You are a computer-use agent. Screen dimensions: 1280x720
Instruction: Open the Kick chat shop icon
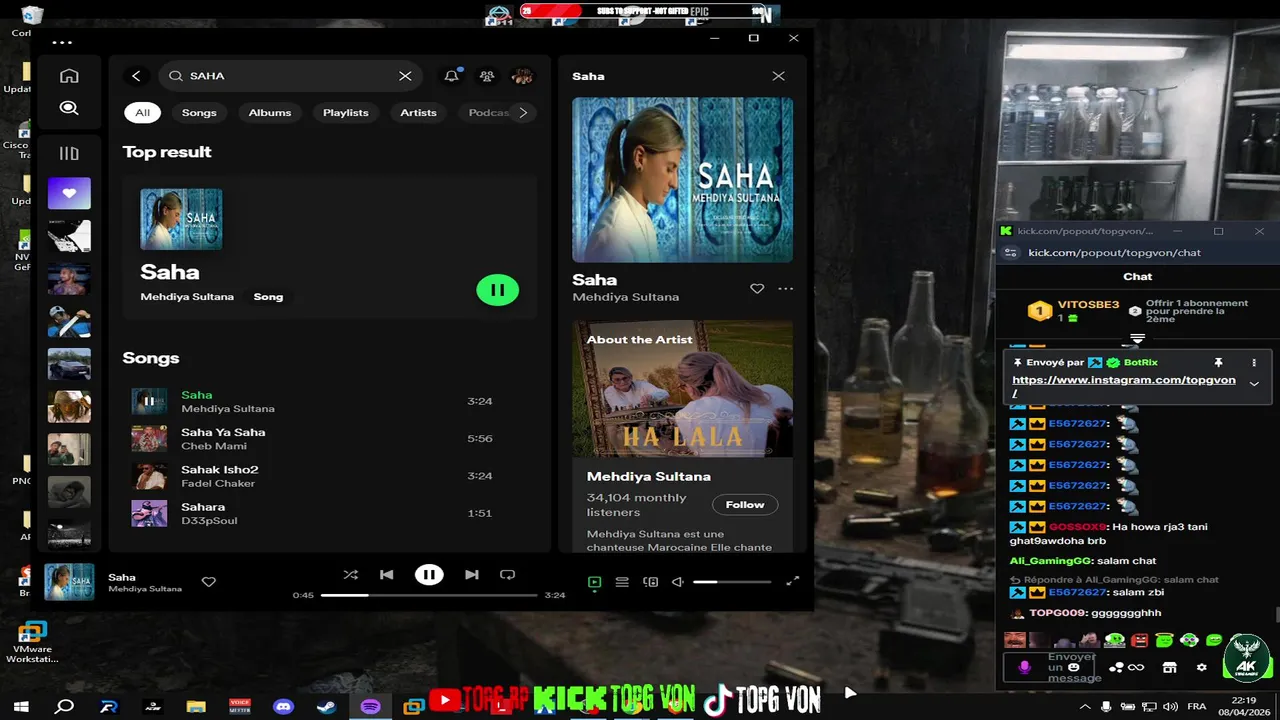click(1169, 667)
